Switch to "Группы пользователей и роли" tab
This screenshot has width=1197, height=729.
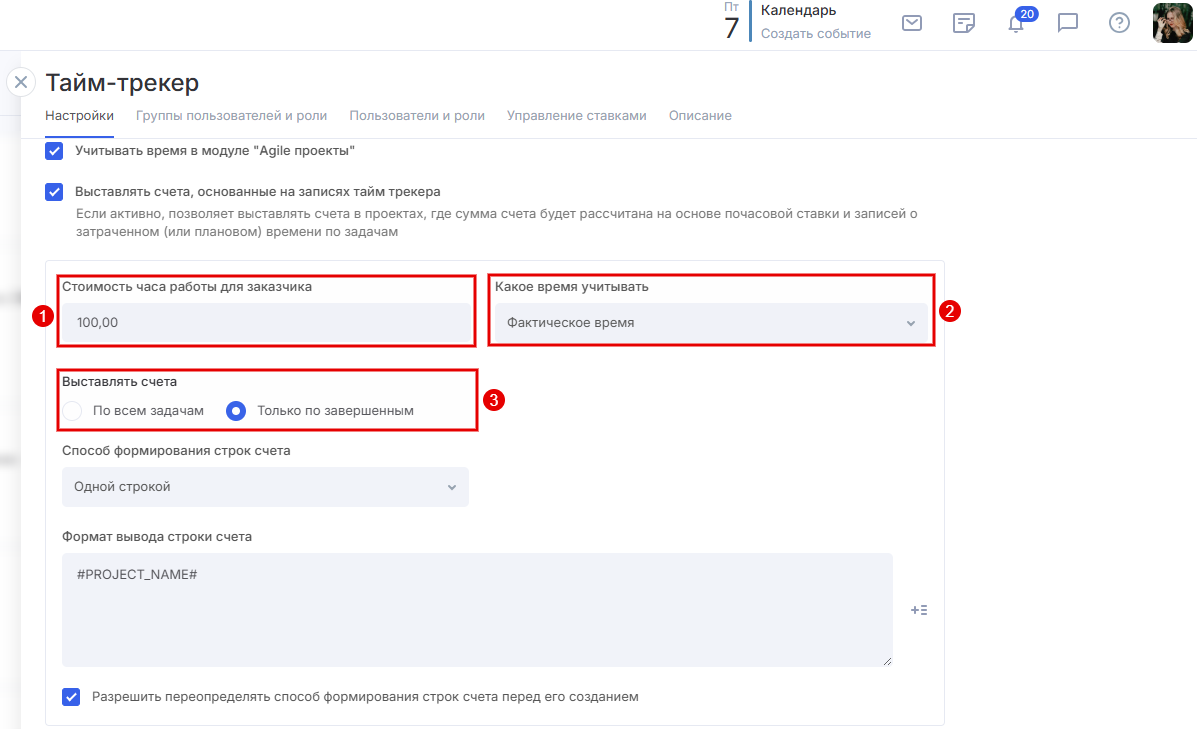coord(231,116)
